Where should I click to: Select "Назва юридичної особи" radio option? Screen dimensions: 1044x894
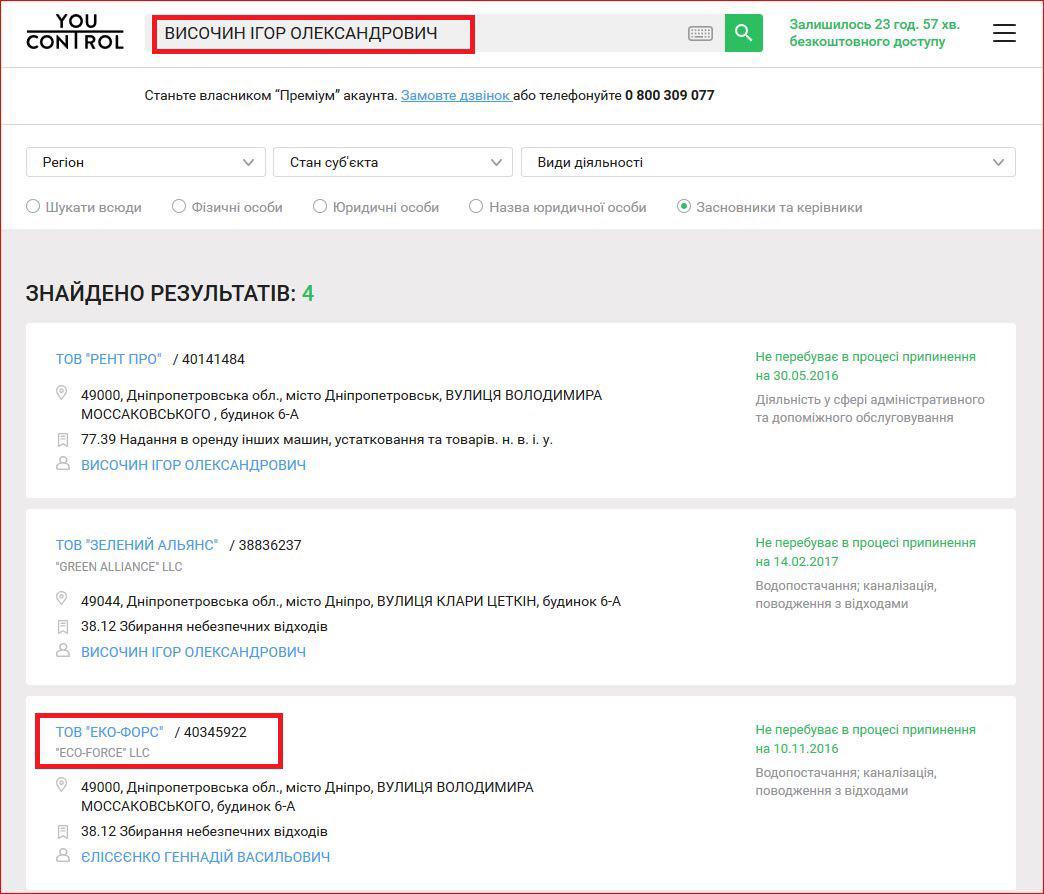475,206
